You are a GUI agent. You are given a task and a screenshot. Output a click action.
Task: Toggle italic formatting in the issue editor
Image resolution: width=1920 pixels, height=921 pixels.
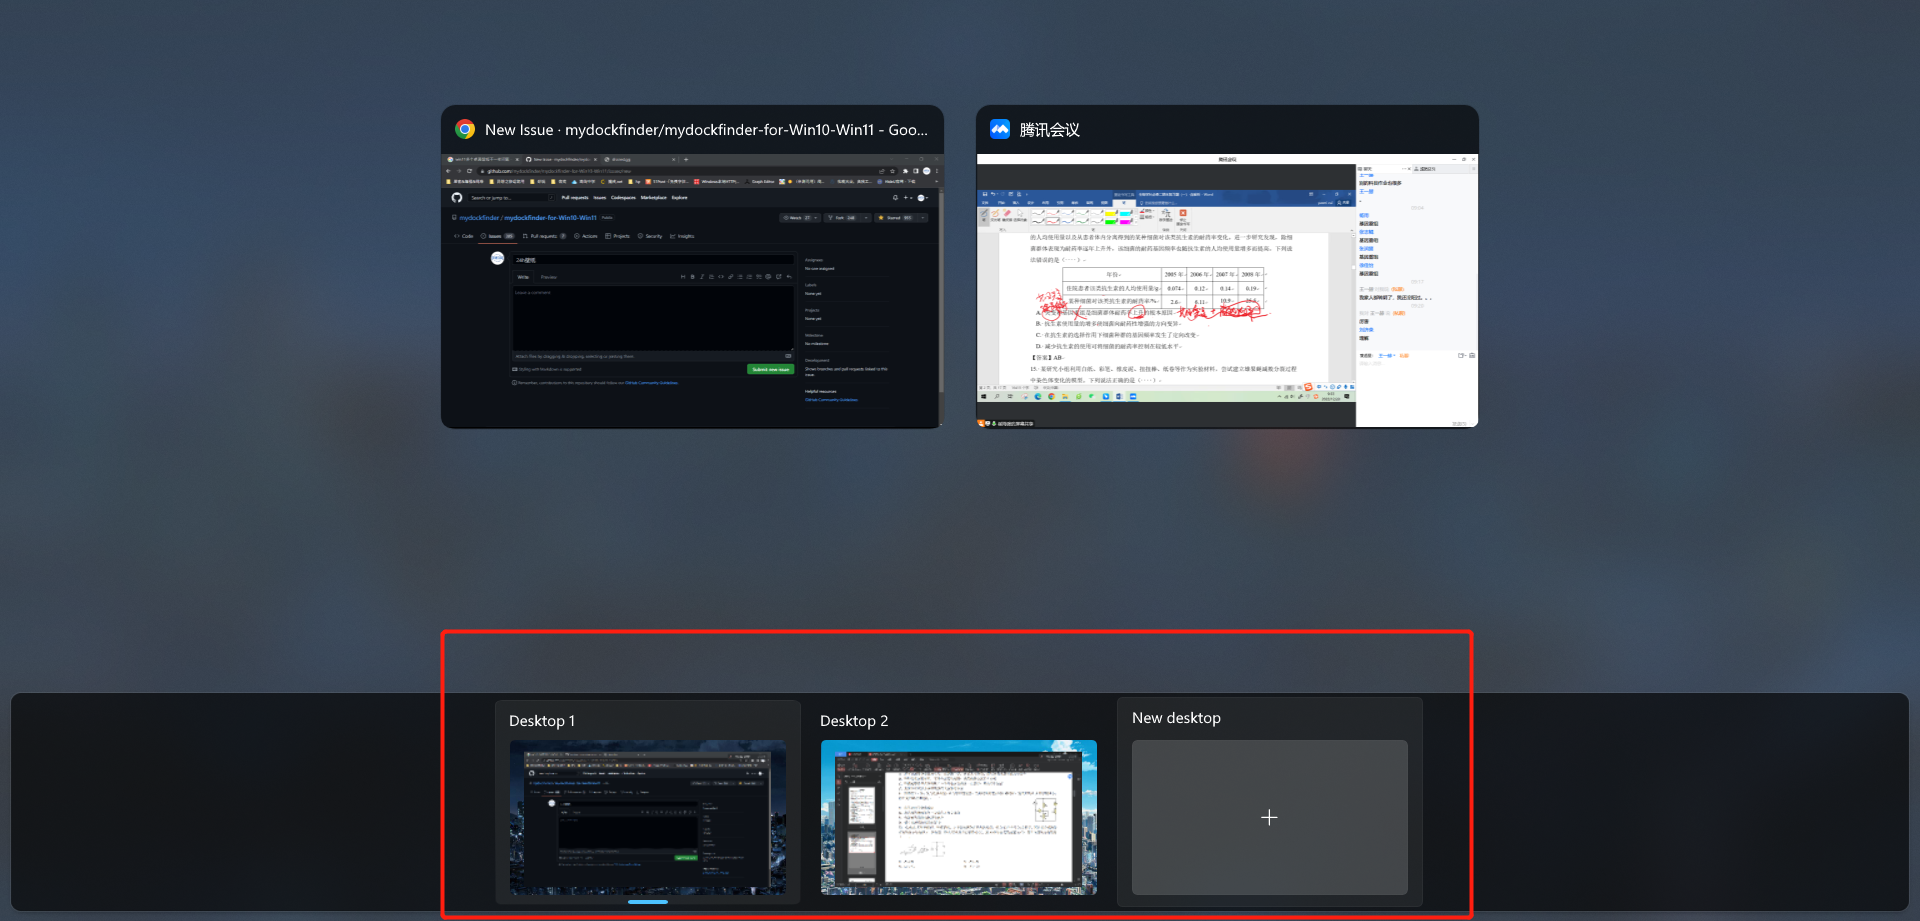click(702, 277)
